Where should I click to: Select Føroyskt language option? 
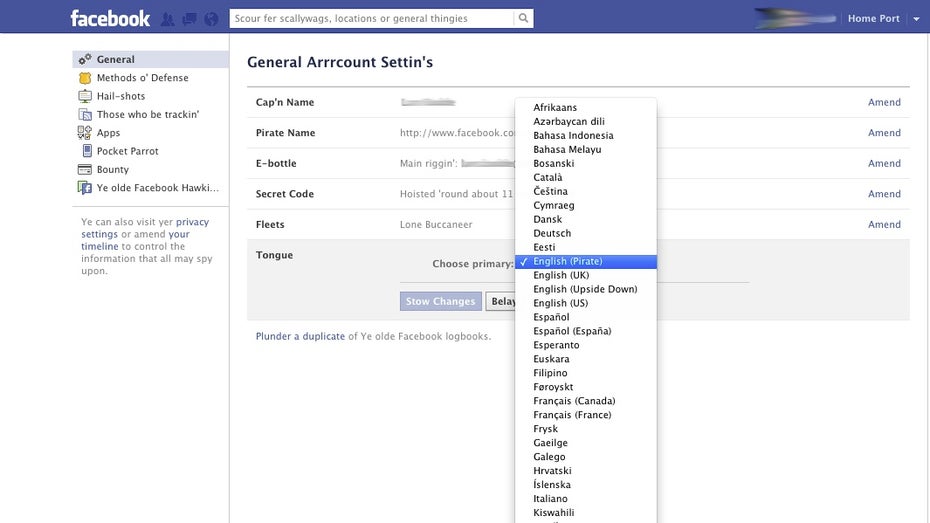[586, 387]
